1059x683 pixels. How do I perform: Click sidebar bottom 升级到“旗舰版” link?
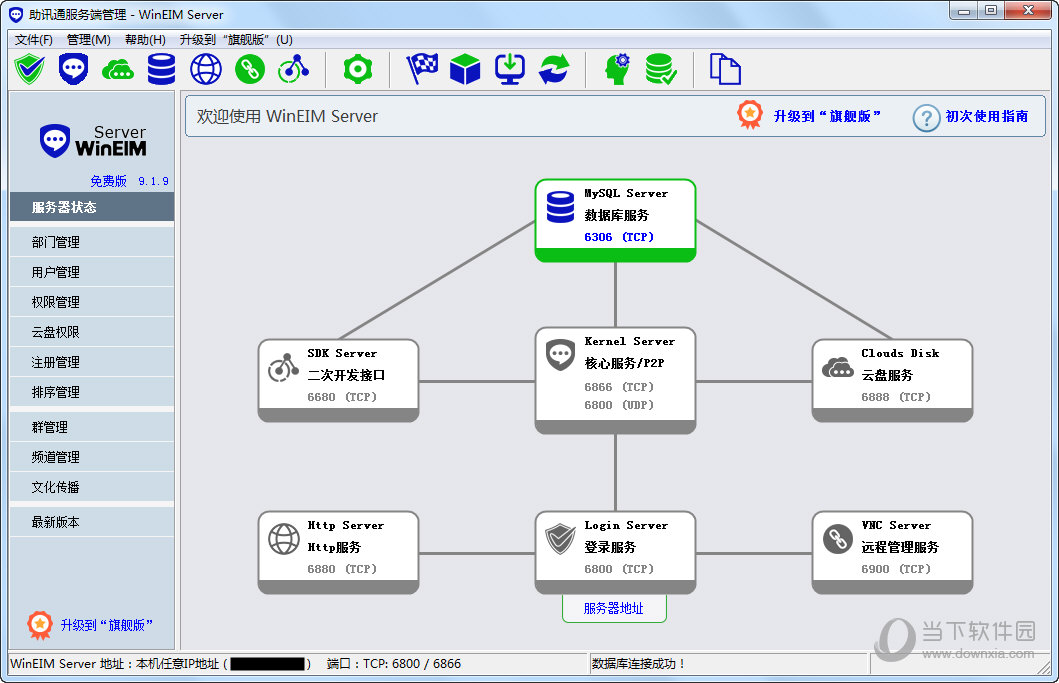[107, 625]
